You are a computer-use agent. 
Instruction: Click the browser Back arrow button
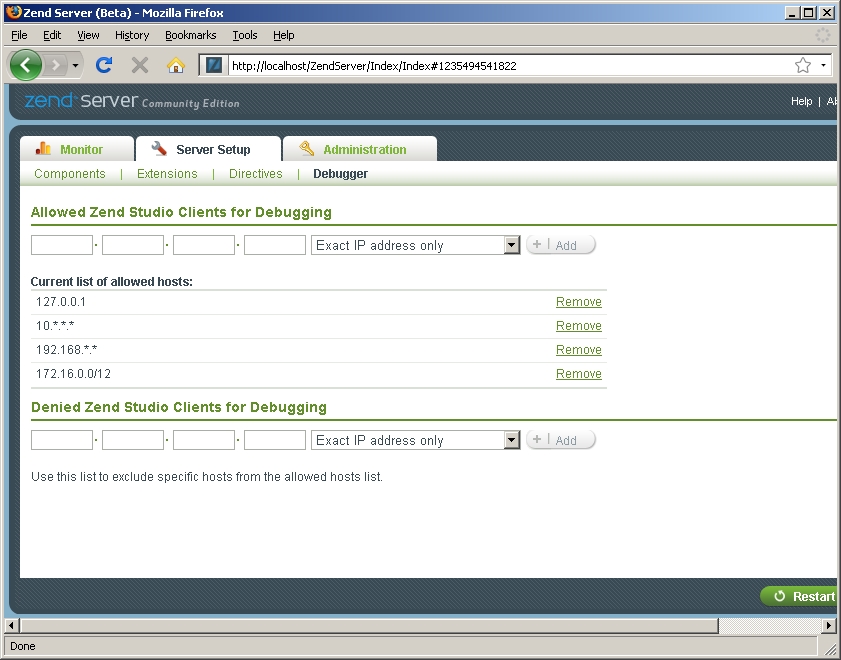click(x=27, y=65)
